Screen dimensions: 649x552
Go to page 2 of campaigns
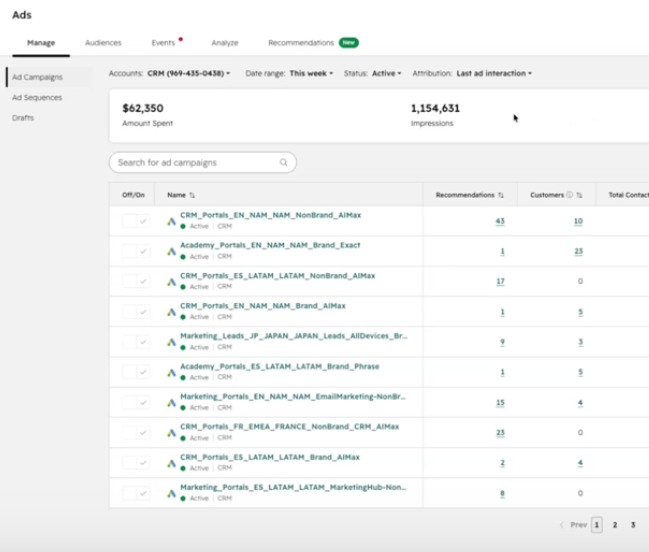pos(615,525)
